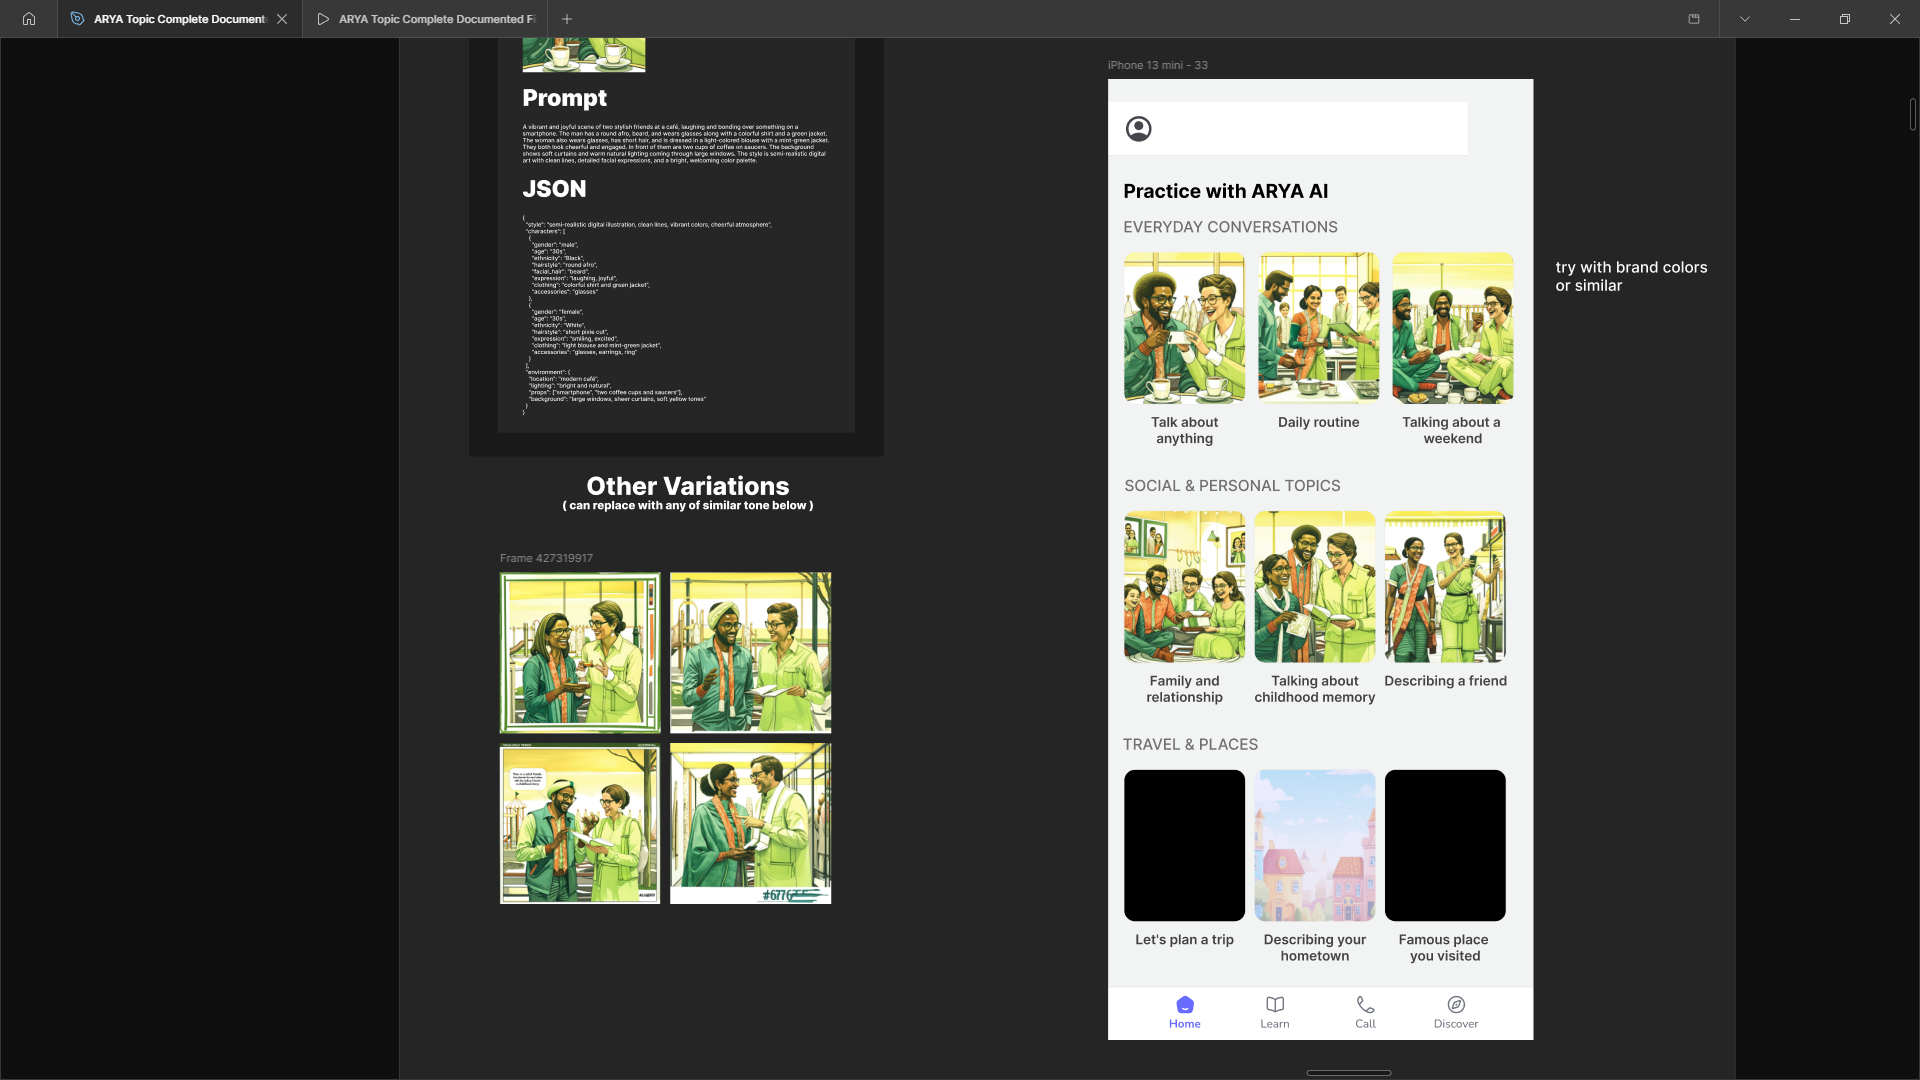Close the first ARYA Topic document tab
1920x1080 pixels.
(x=282, y=19)
